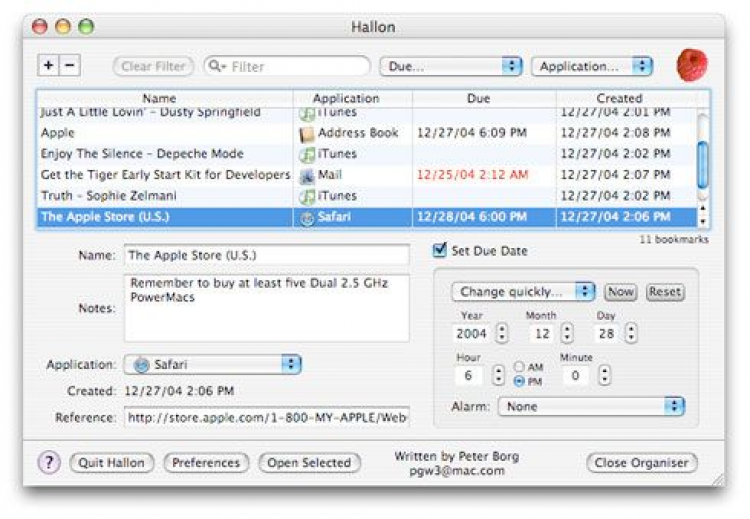The width and height of the screenshot is (750, 519).
Task: Click iTunes icon in Truth - Sophie Zelmani row
Action: pyautogui.click(x=307, y=197)
